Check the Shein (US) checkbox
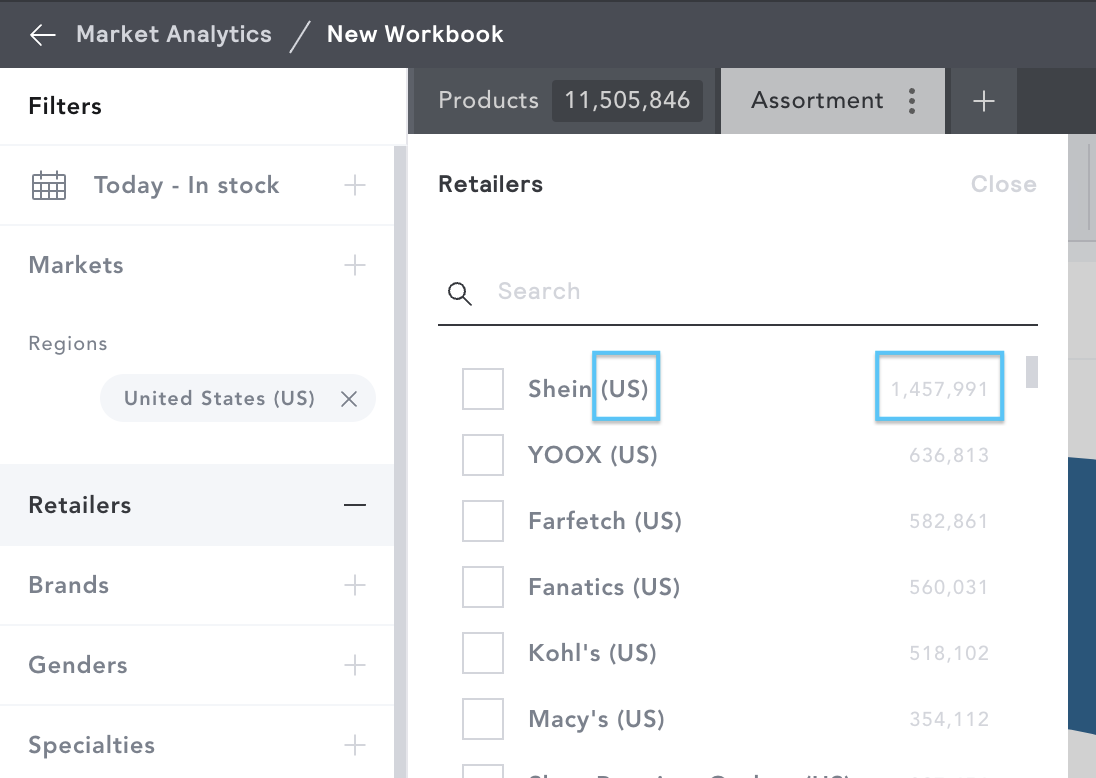The height and width of the screenshot is (778, 1096). pyautogui.click(x=483, y=389)
